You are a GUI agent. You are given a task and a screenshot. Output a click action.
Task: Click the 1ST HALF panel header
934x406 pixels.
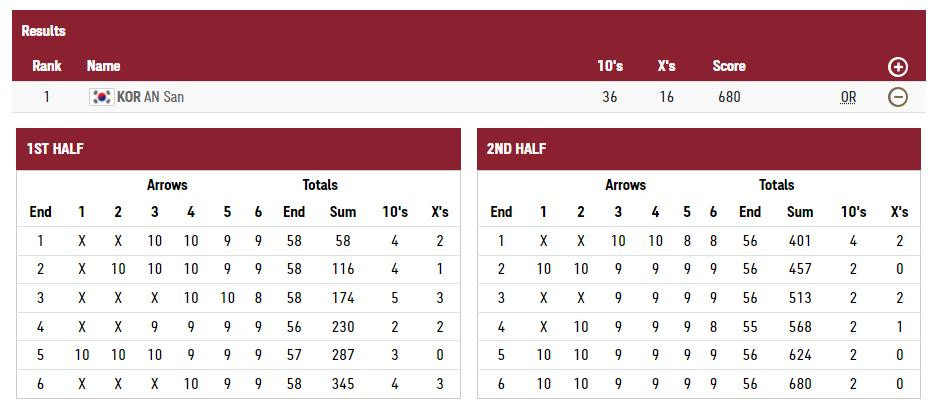click(x=238, y=149)
